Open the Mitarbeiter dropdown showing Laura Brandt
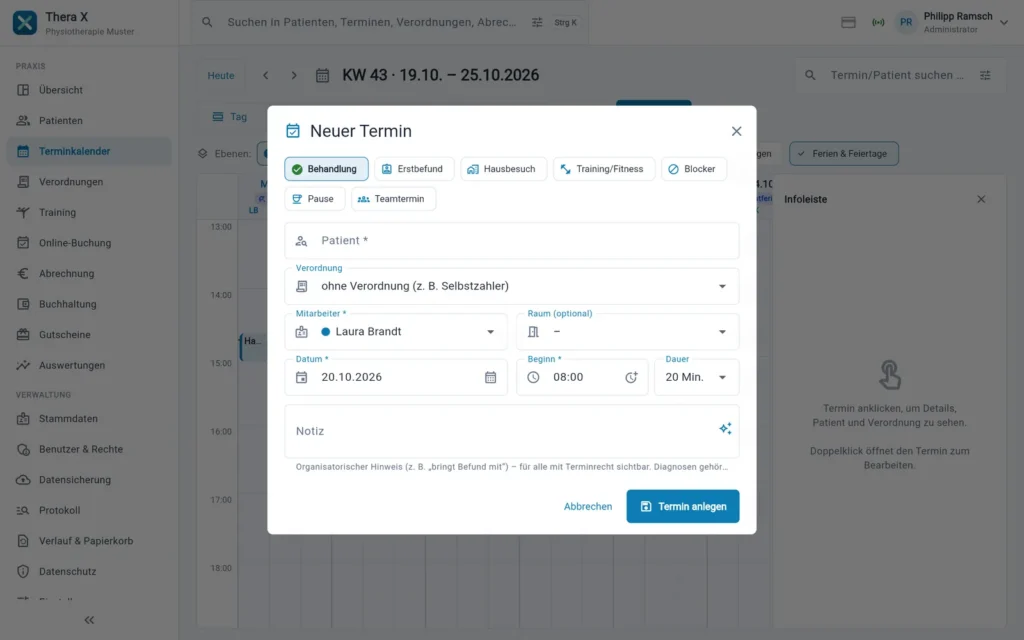 (396, 332)
